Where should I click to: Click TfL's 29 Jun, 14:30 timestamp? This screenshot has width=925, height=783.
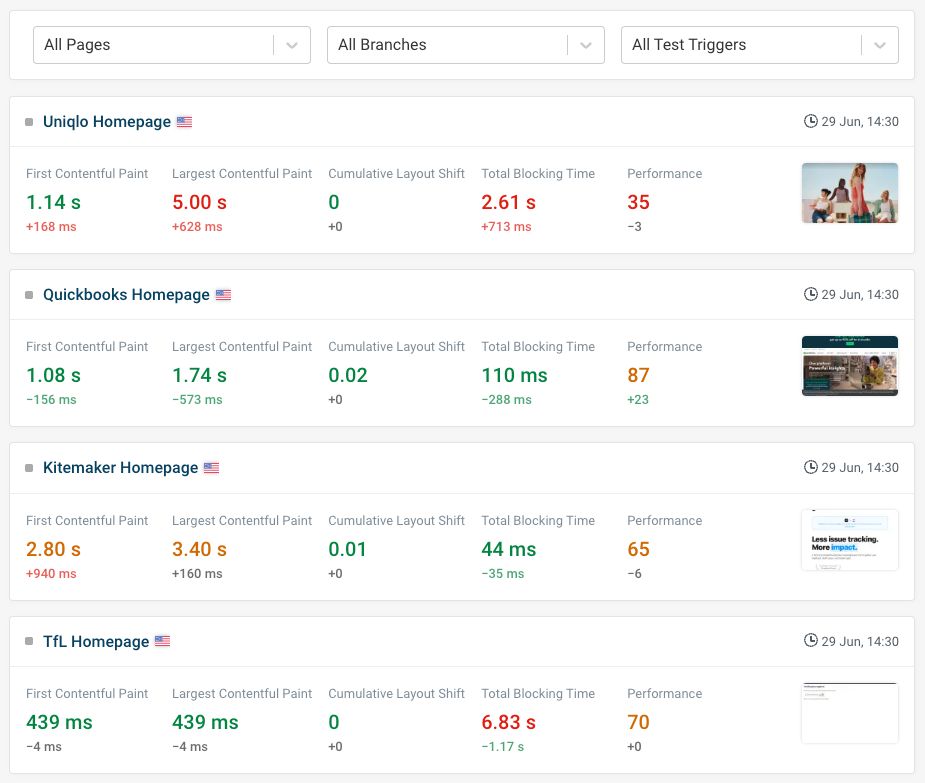pos(860,641)
